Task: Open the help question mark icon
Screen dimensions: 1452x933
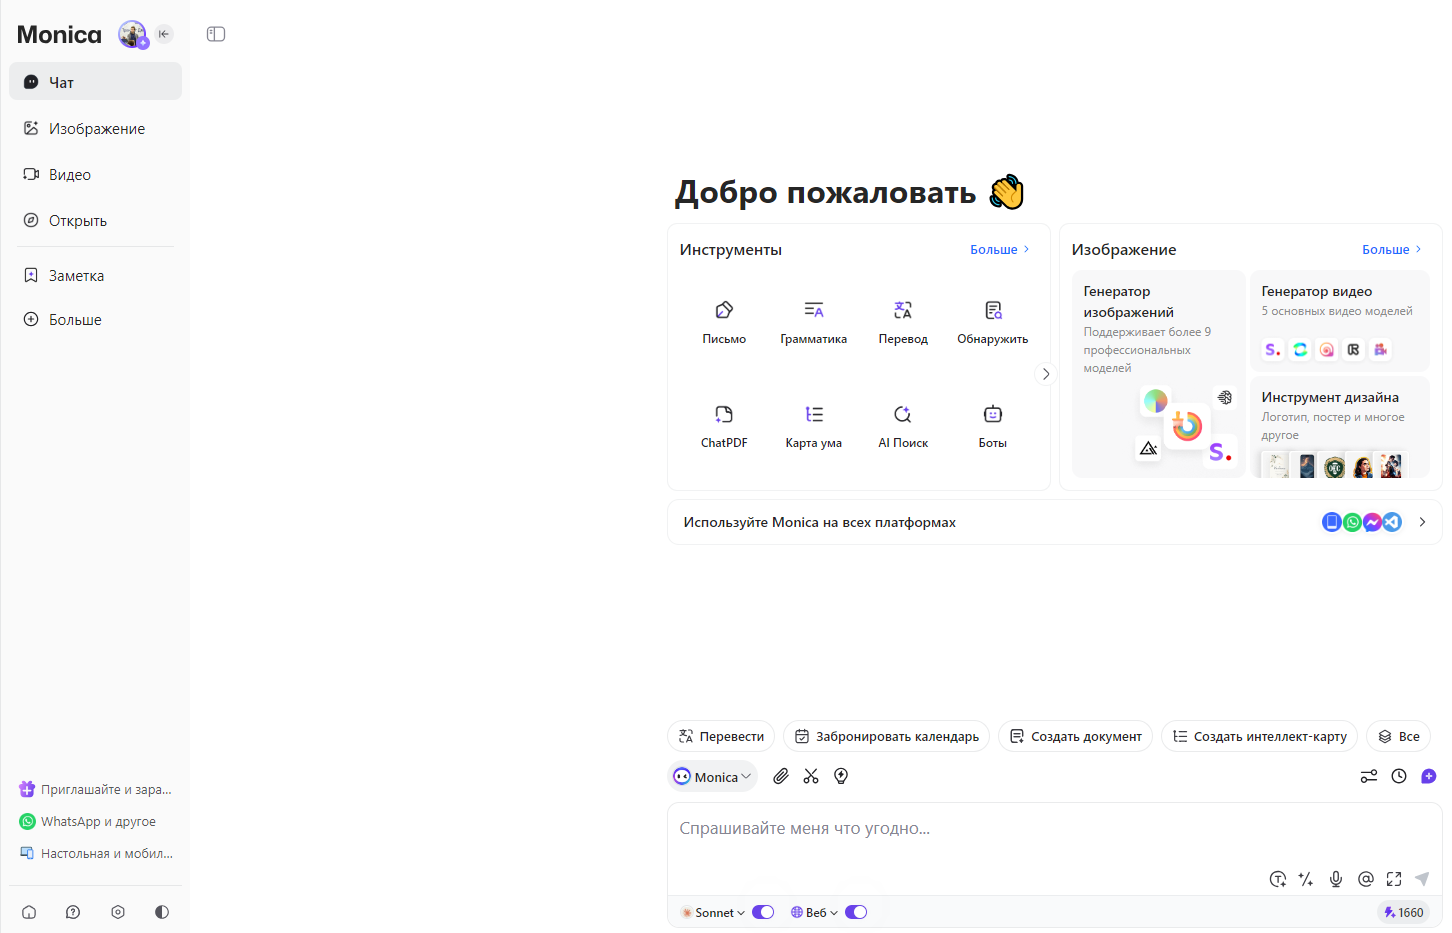Action: tap(73, 912)
